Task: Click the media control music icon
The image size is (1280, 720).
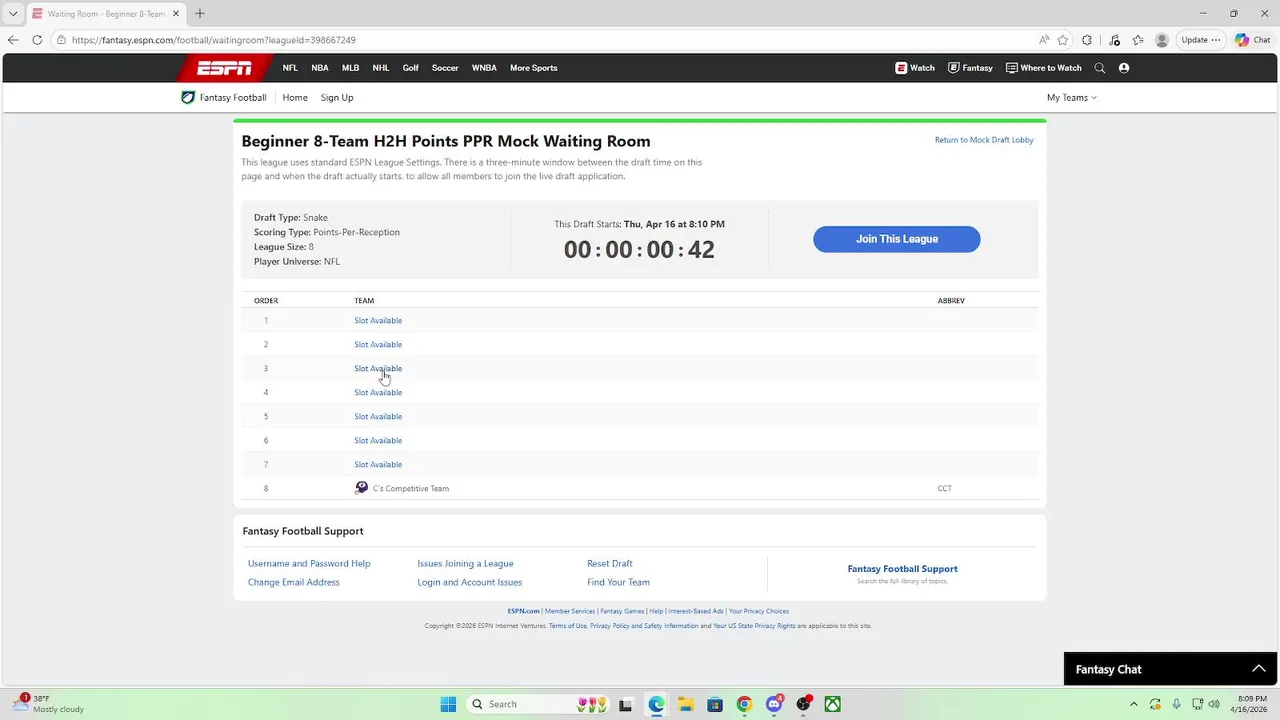Action: click(1114, 40)
